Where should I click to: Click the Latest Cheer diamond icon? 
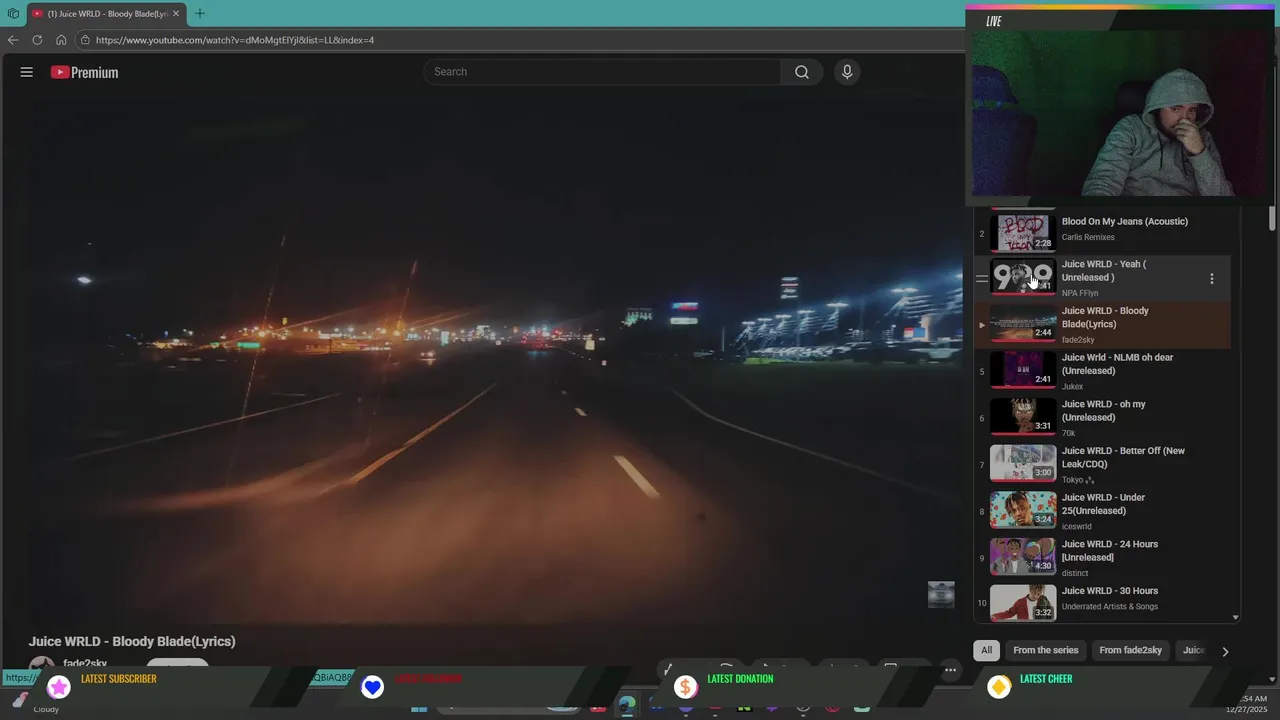pyautogui.click(x=998, y=687)
